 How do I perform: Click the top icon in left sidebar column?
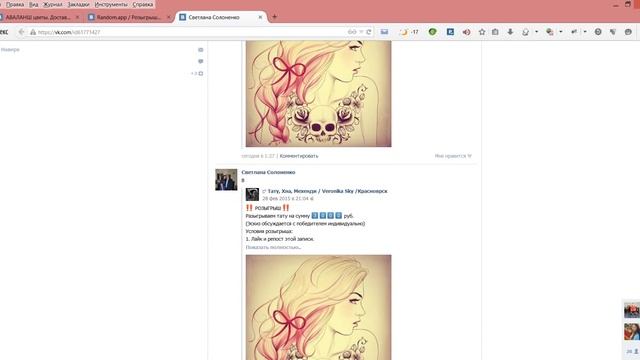point(200,50)
